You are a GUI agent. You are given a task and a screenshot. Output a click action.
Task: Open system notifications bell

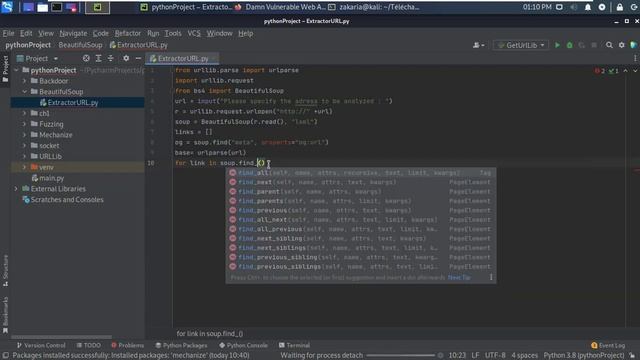pyautogui.click(x=588, y=7)
